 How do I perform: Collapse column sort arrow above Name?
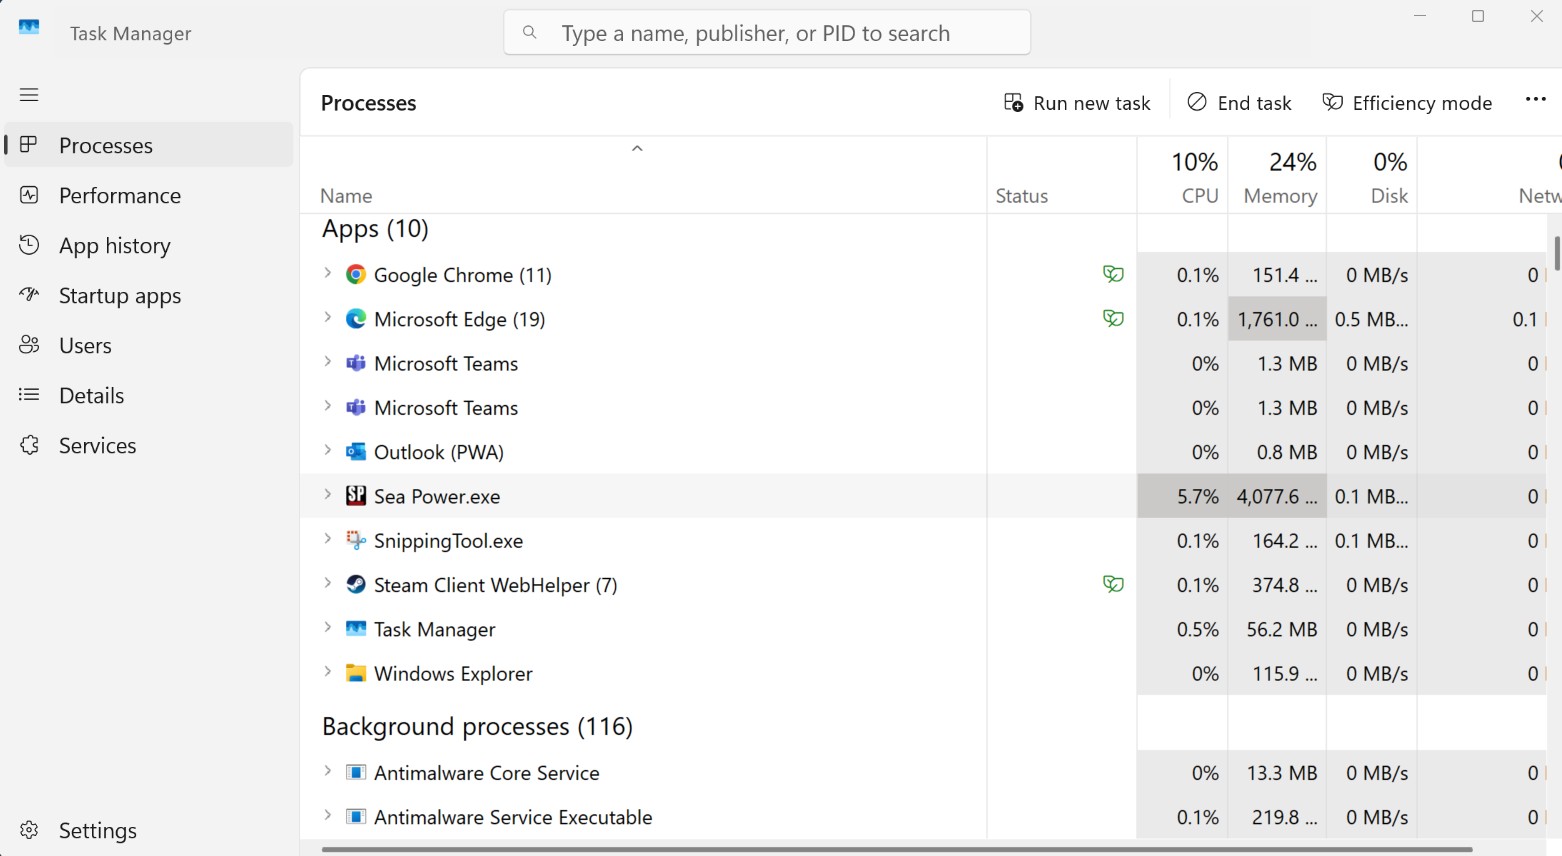[637, 148]
